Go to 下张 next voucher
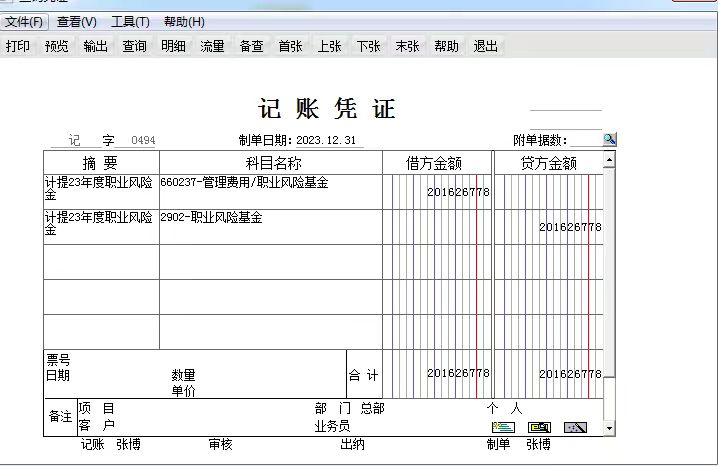This screenshot has height=466, width=718. tap(368, 46)
